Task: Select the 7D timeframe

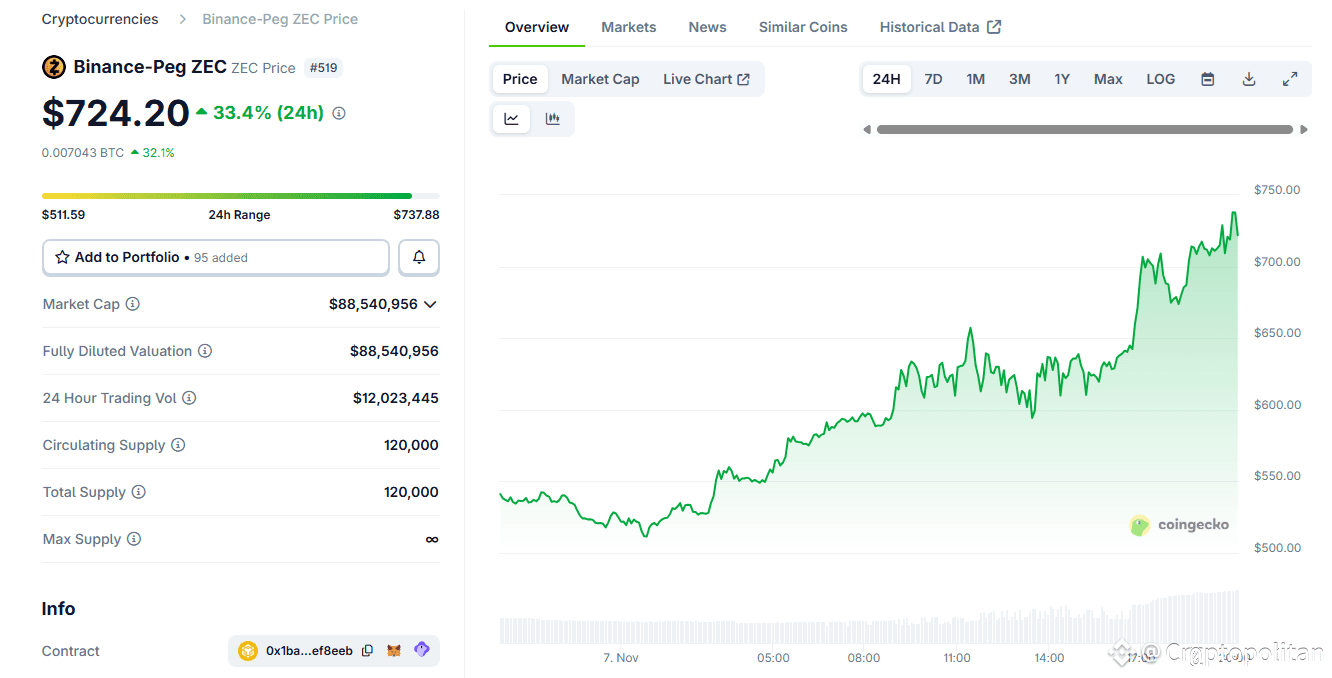Action: (932, 78)
